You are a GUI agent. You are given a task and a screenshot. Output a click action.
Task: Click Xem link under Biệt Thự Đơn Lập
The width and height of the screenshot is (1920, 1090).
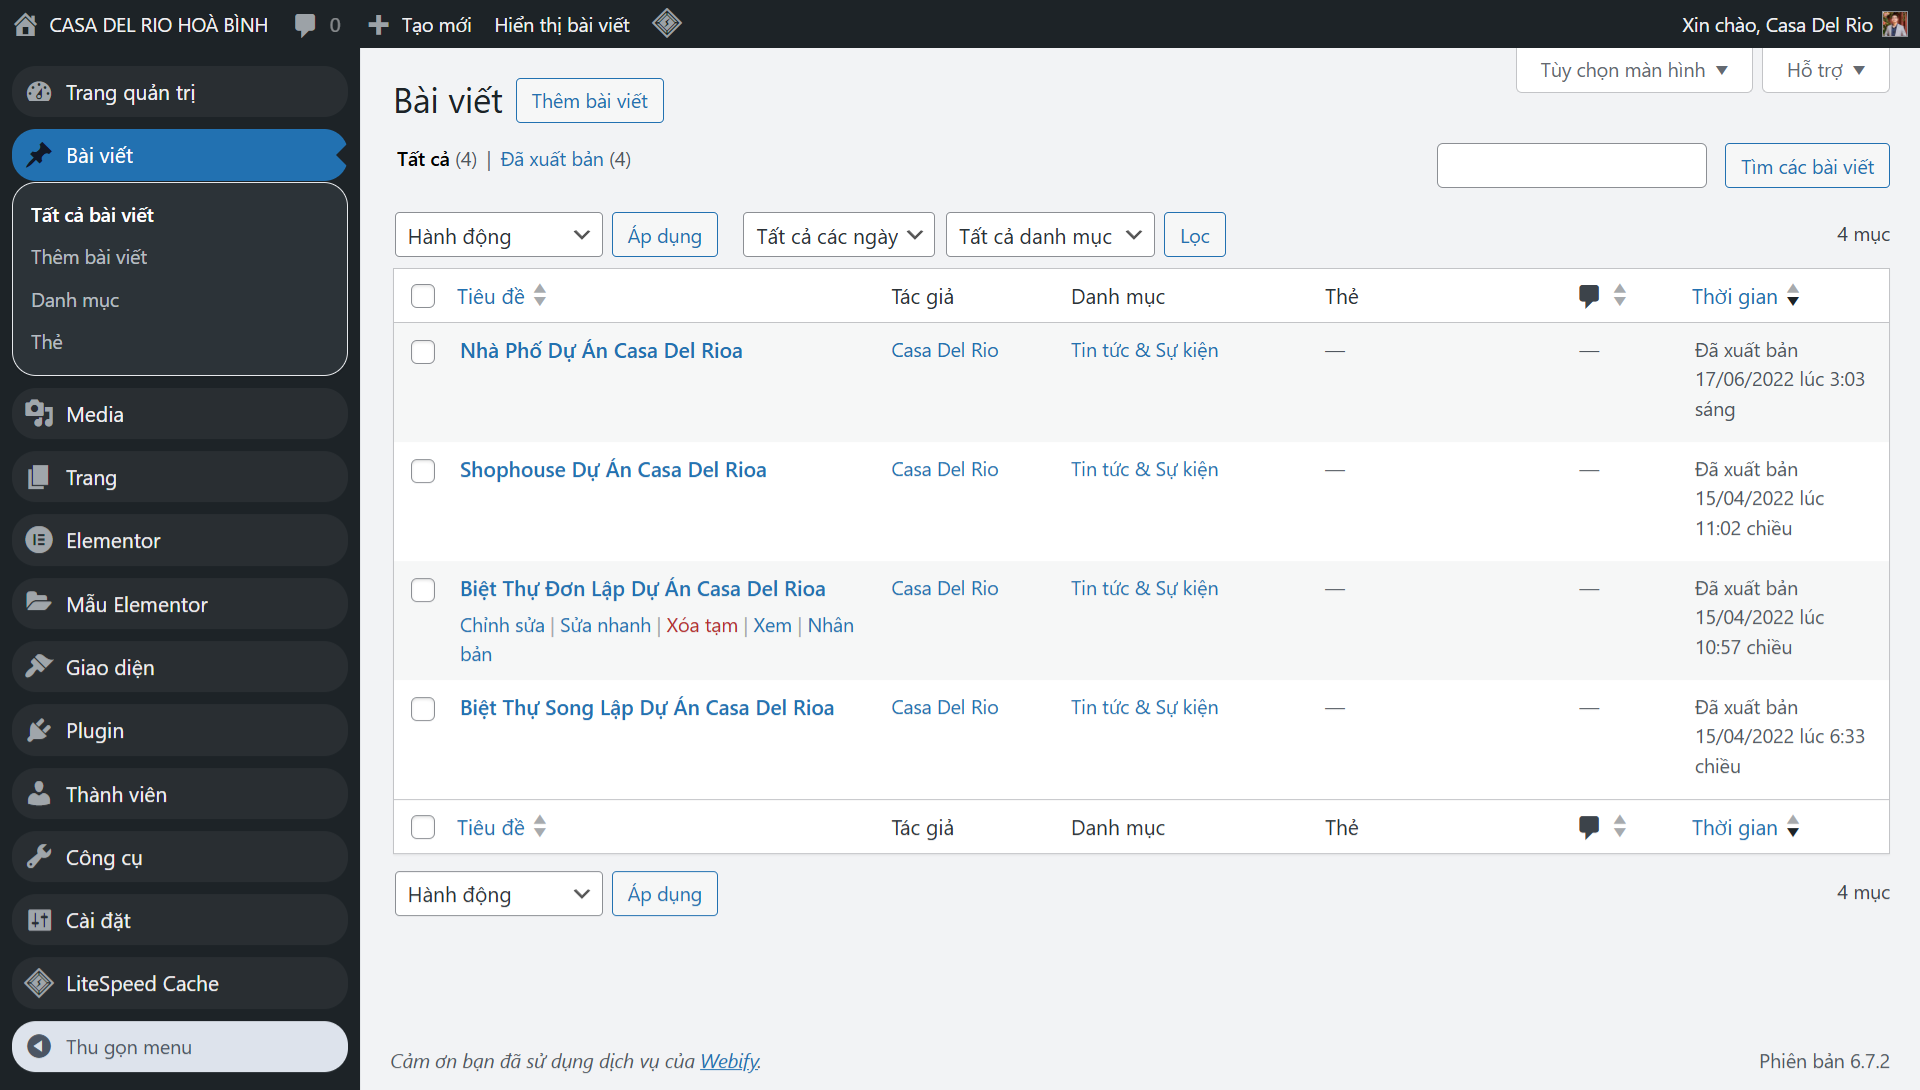(x=772, y=625)
